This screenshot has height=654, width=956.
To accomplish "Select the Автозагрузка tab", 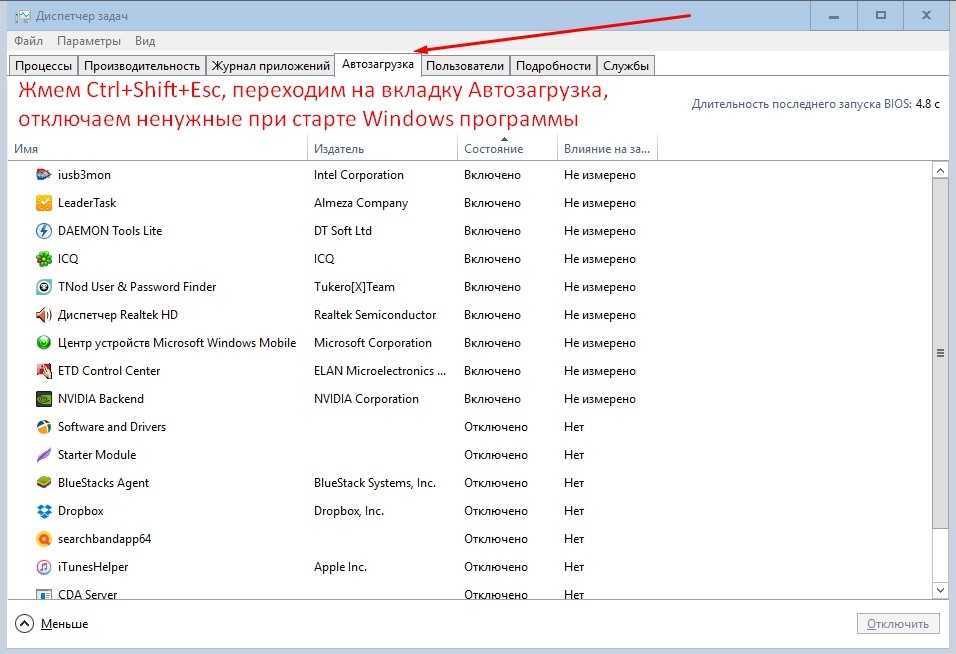I will coord(377,64).
